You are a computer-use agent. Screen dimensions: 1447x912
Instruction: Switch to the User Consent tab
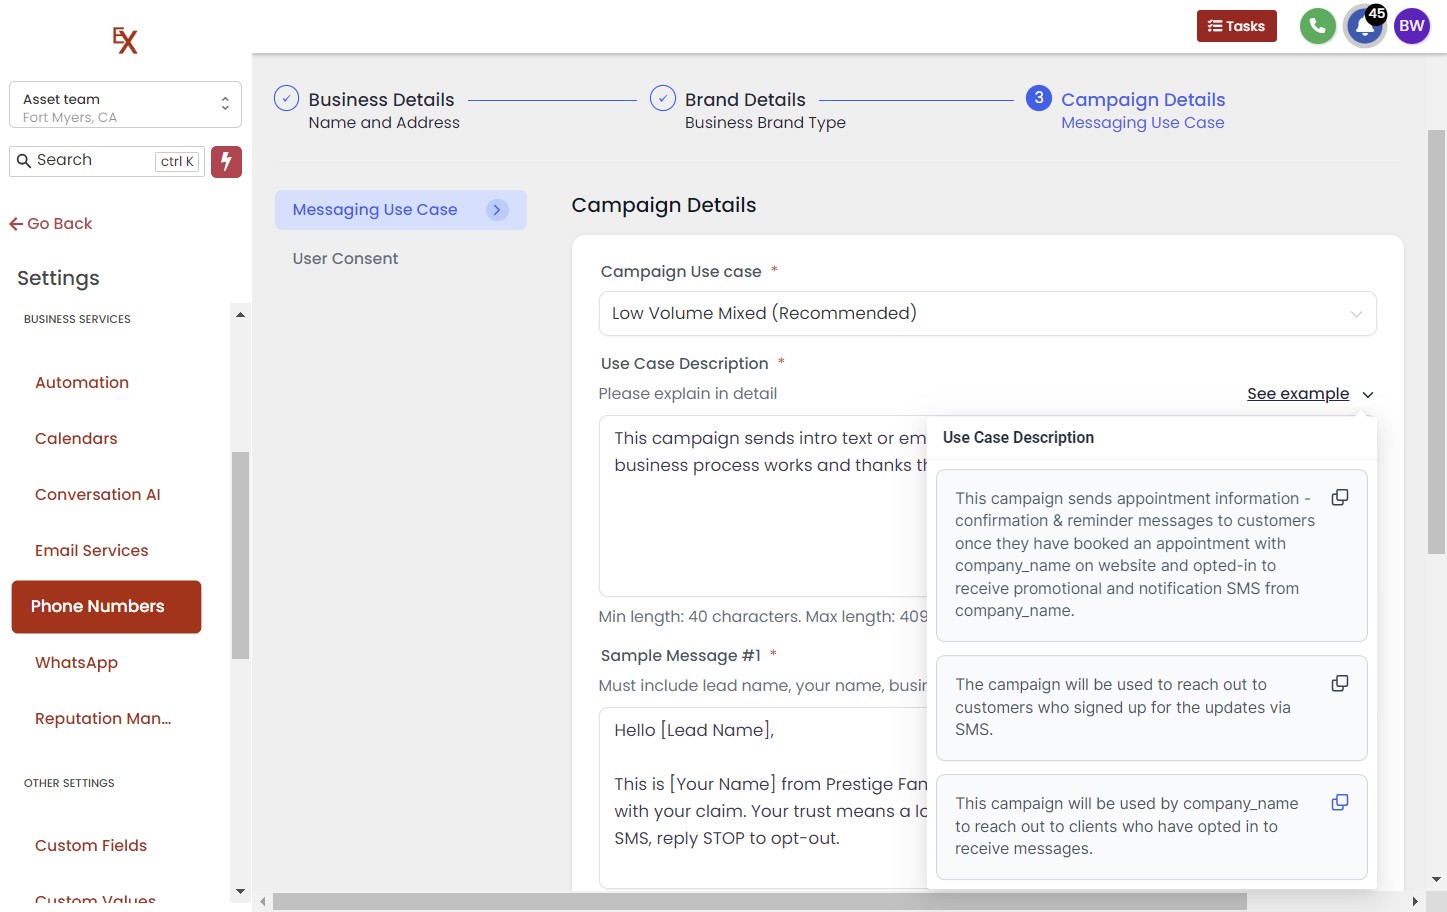tap(345, 259)
